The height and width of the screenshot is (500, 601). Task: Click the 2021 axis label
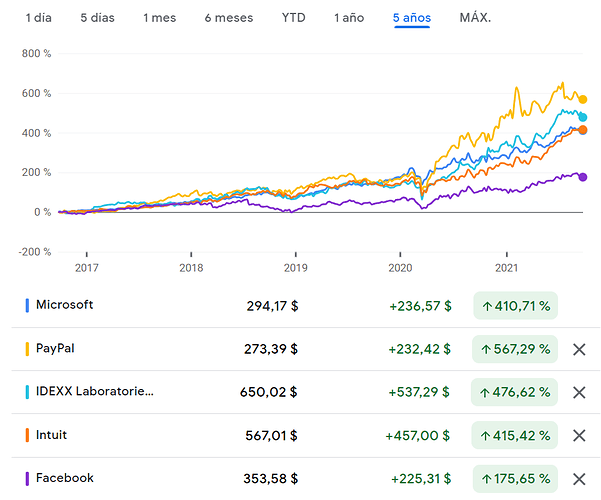coord(506,268)
